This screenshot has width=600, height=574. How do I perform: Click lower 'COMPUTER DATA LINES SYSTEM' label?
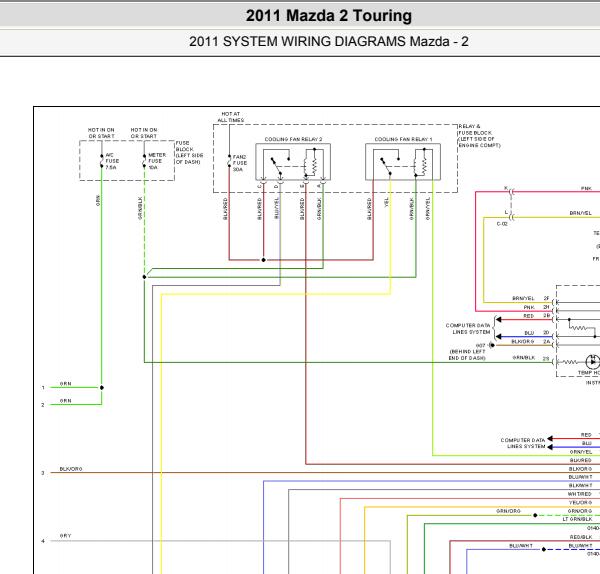click(x=523, y=443)
